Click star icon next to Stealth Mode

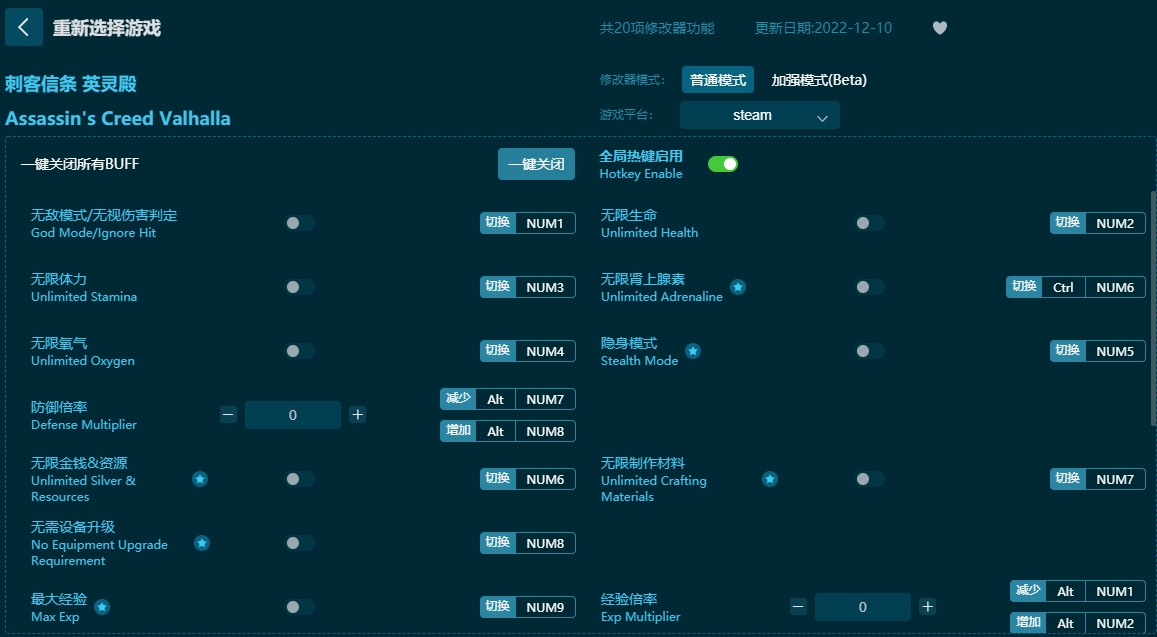(693, 351)
